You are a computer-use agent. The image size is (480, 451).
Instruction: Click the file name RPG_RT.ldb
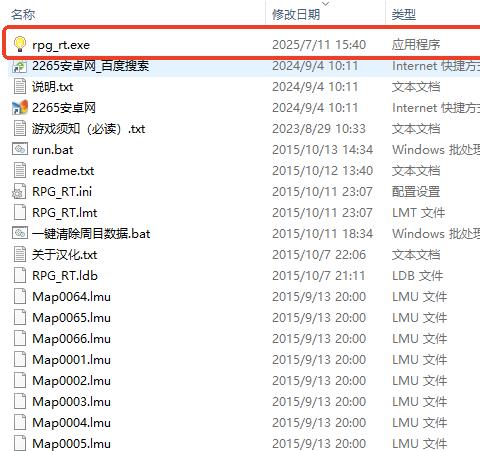[65, 276]
